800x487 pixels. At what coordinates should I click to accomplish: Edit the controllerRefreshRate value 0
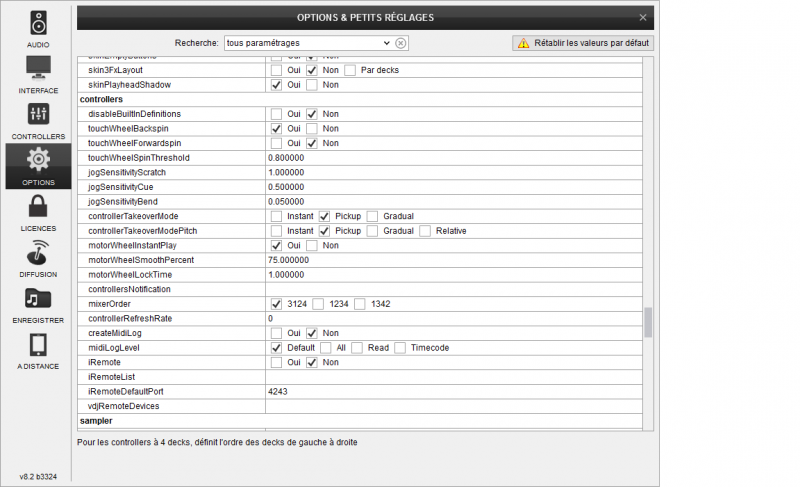point(454,319)
